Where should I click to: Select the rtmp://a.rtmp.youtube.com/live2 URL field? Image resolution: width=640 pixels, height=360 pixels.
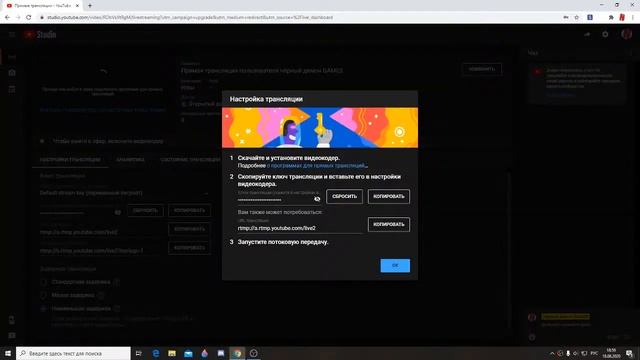(x=300, y=228)
